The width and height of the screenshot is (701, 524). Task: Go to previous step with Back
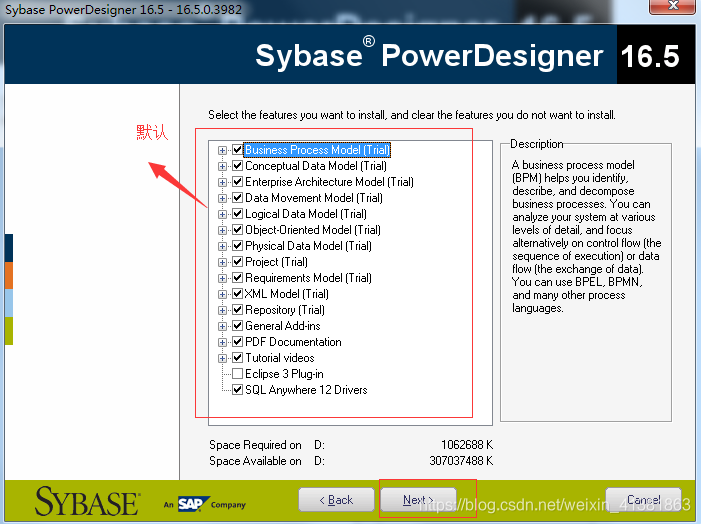(336, 500)
